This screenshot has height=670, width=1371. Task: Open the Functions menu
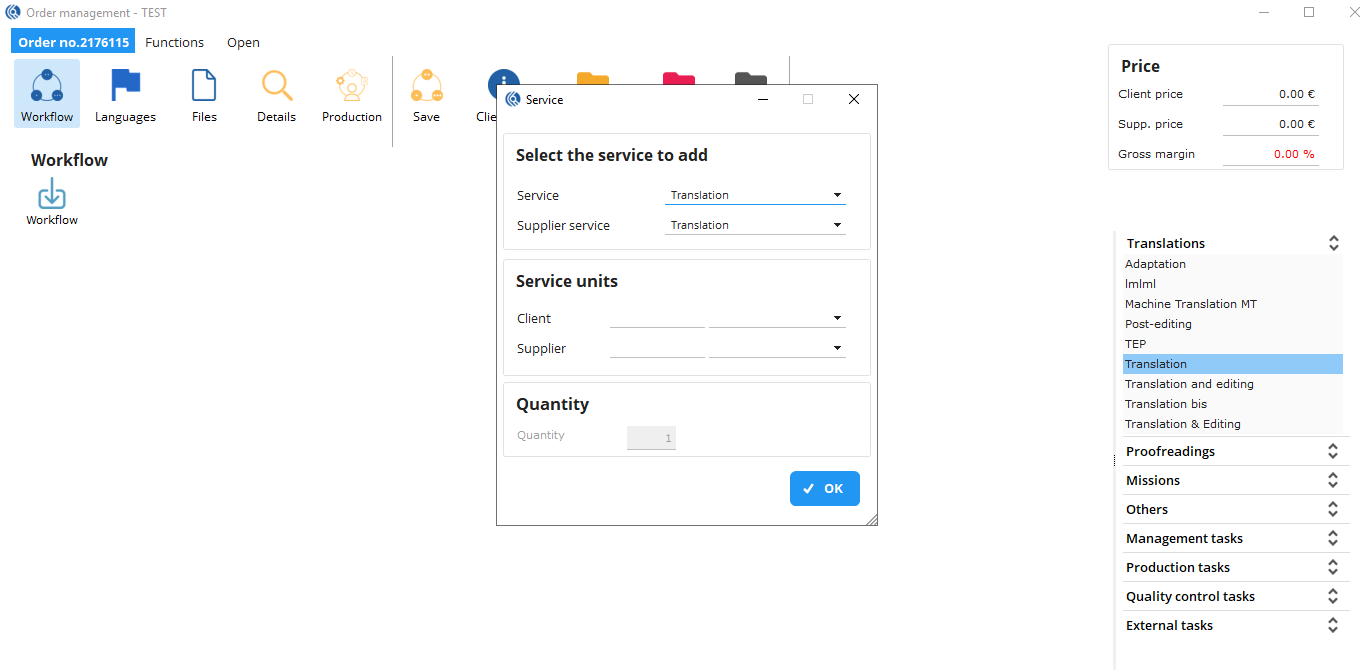pos(174,42)
